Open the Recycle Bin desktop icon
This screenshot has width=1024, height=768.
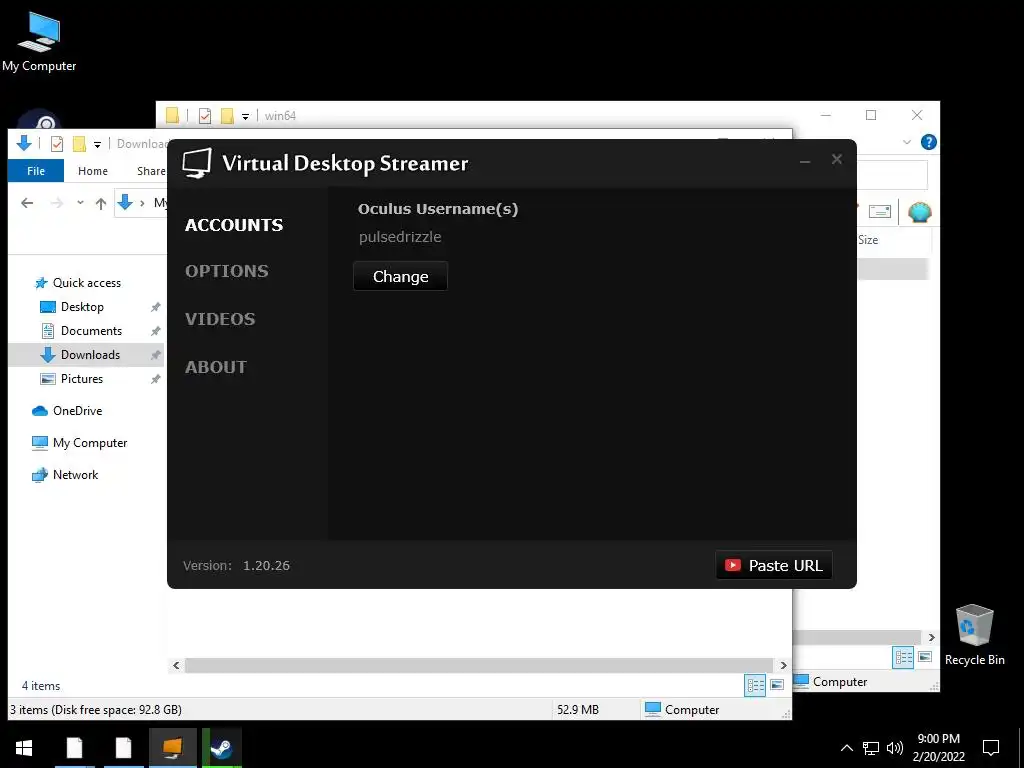[x=974, y=635]
